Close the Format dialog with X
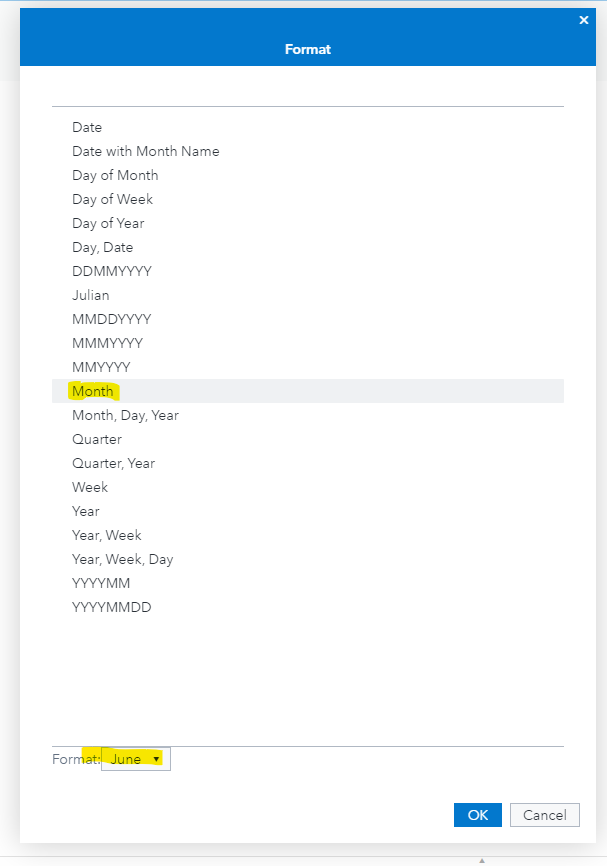 coord(584,20)
